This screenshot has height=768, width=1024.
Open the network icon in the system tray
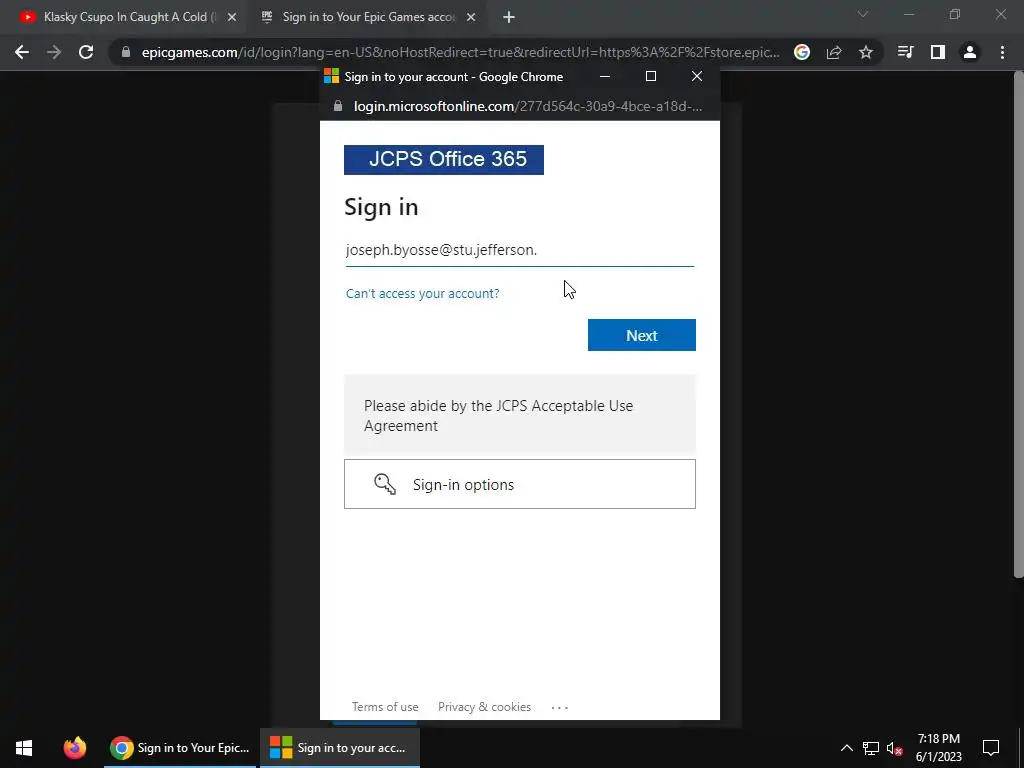871,748
